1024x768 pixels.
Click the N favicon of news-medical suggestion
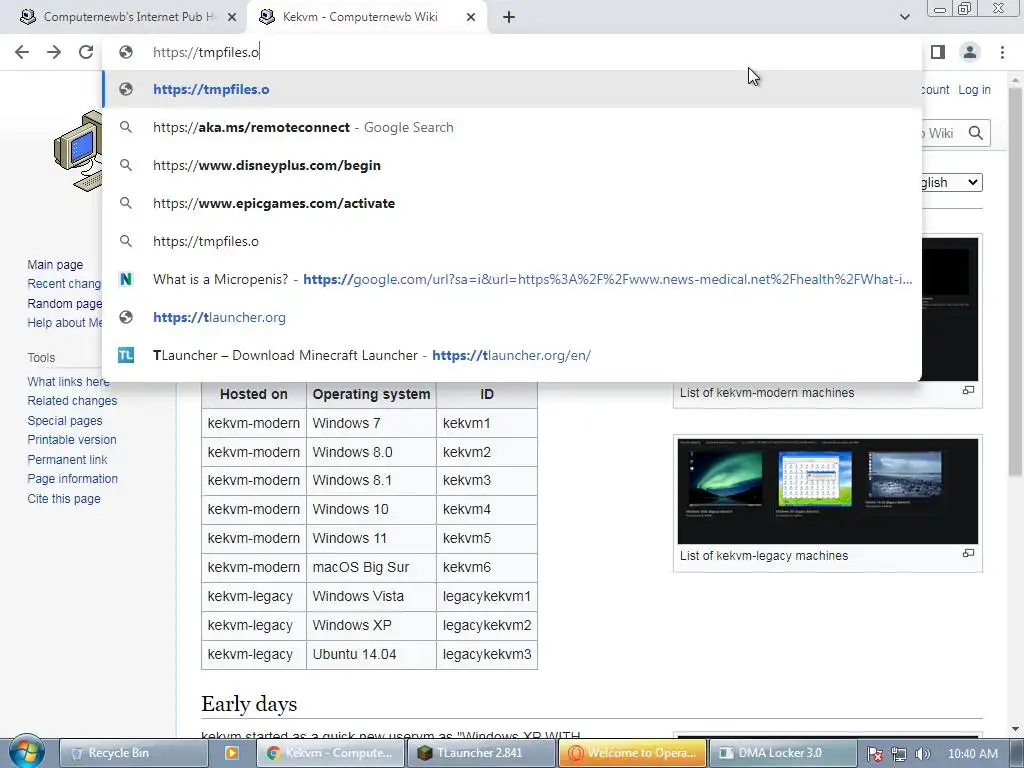[x=126, y=280]
